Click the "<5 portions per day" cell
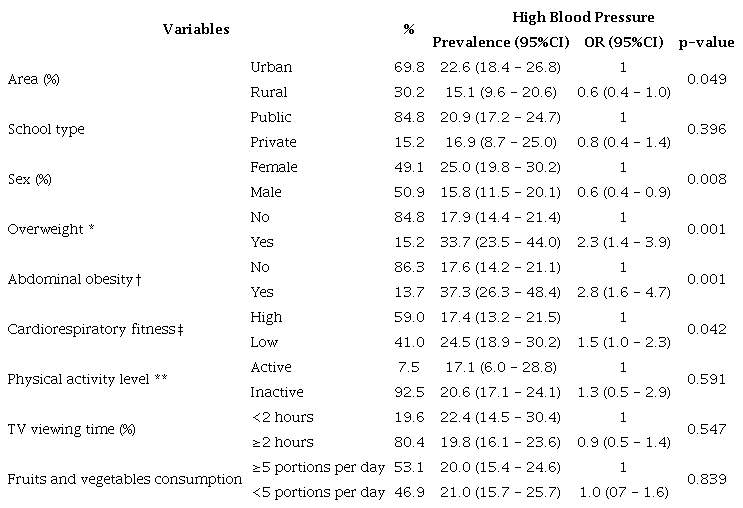The width and height of the screenshot is (743, 508). point(317,492)
